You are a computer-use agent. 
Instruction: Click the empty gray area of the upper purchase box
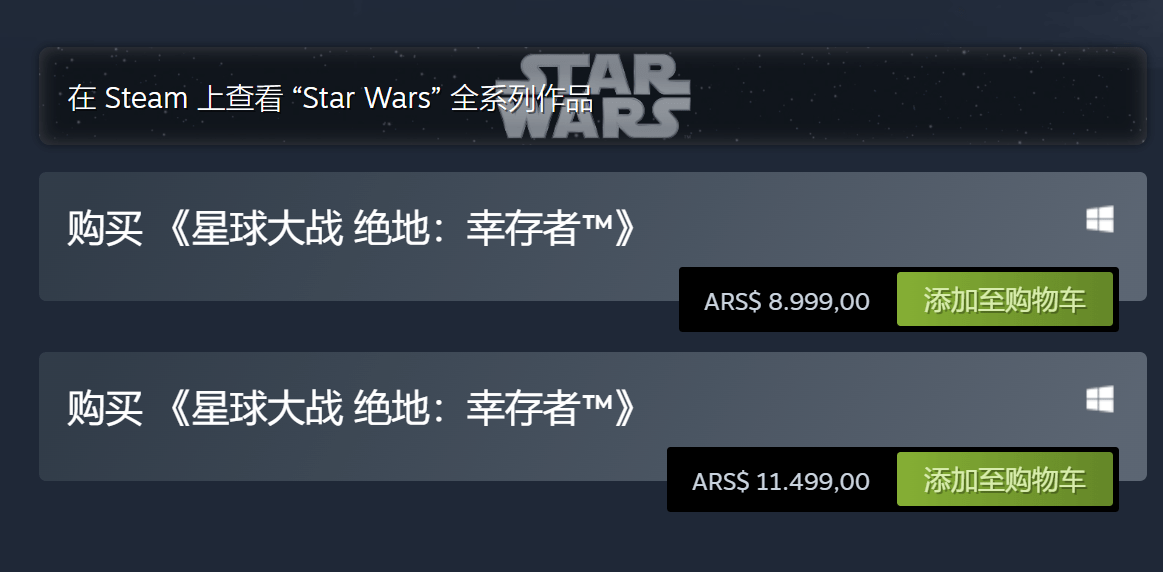coord(850,225)
